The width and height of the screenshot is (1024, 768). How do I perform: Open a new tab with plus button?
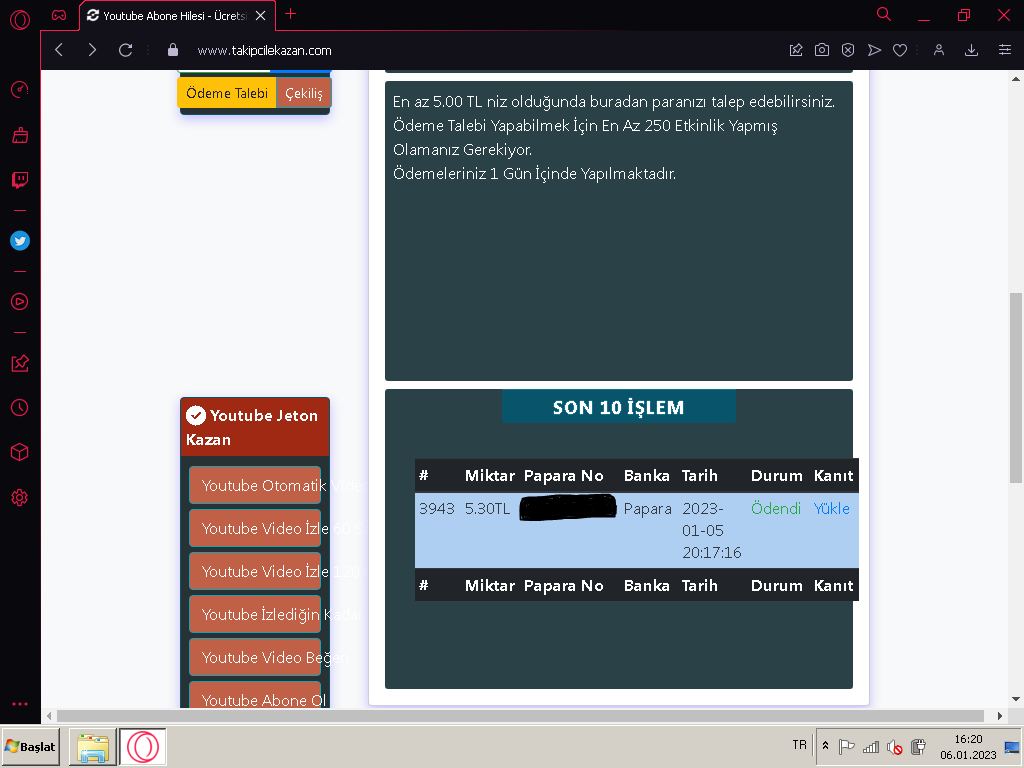[291, 14]
